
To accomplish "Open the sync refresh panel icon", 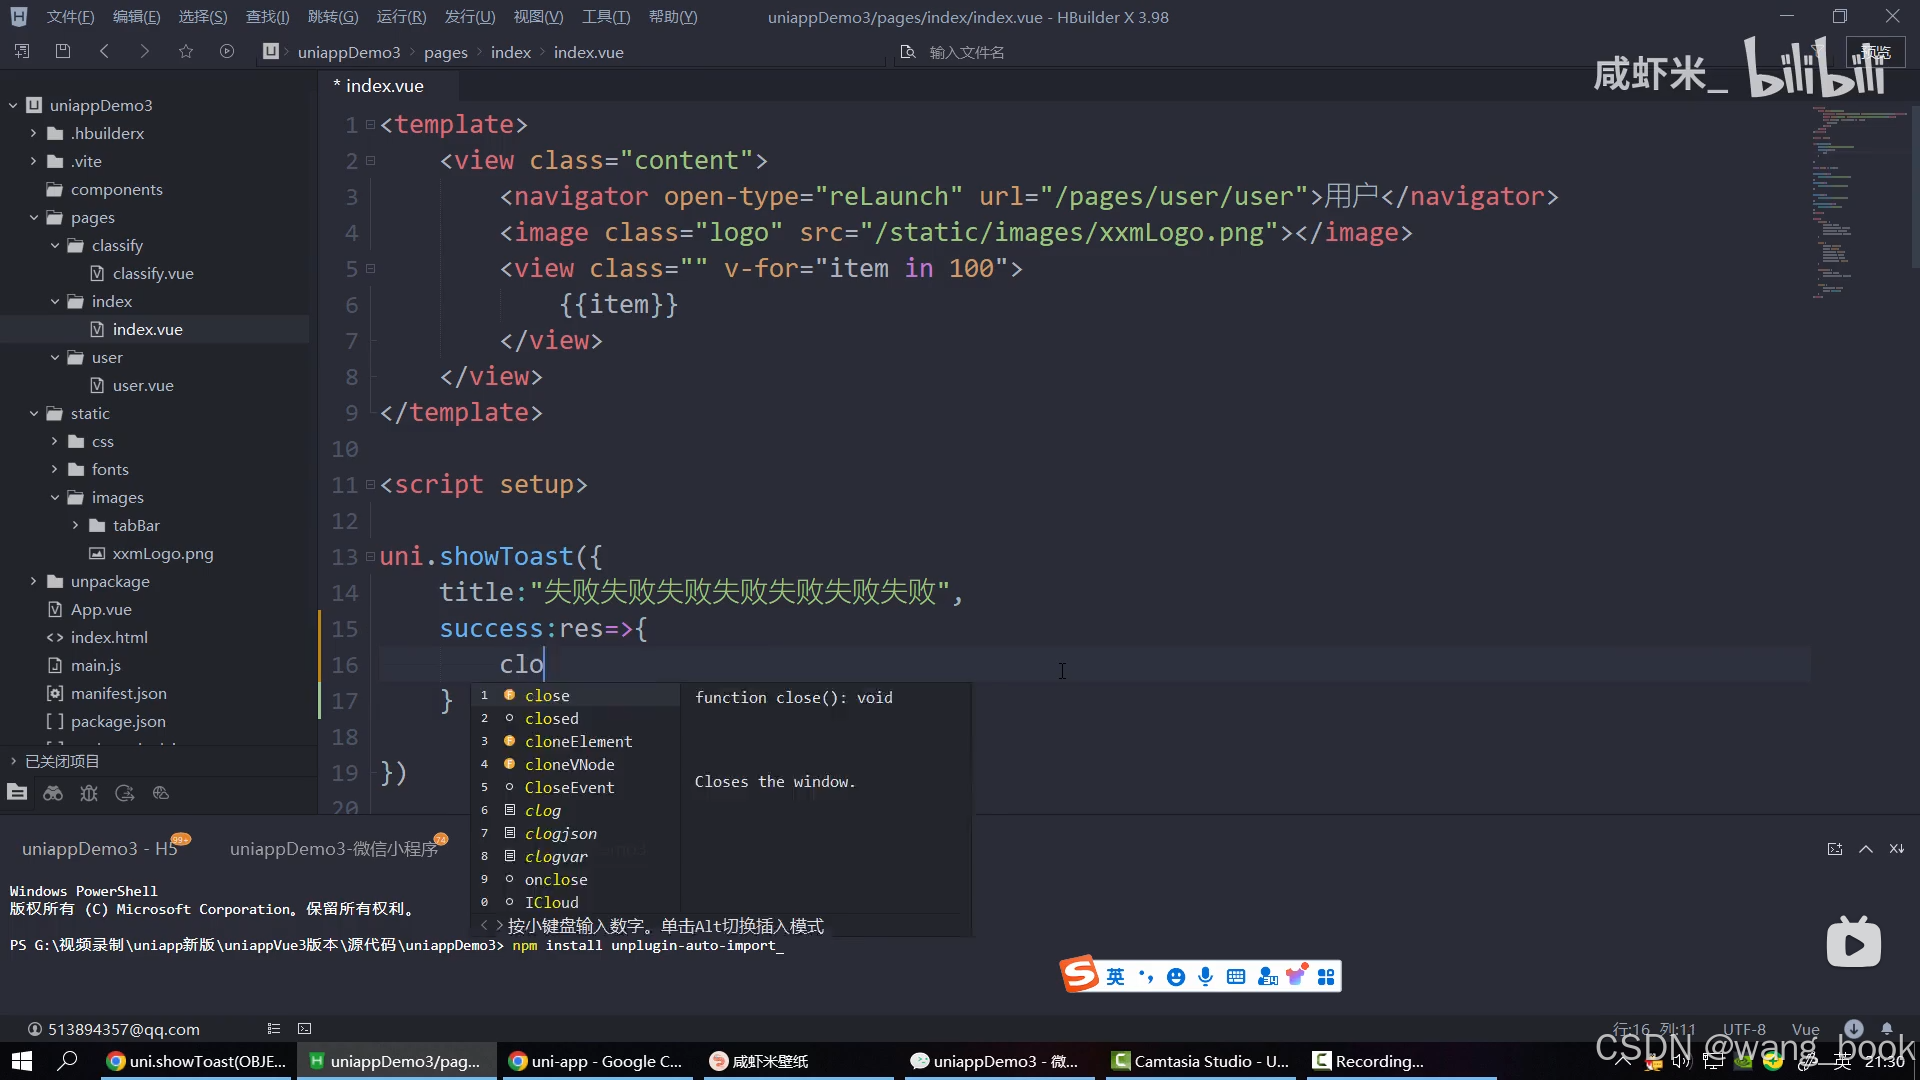I will [x=125, y=793].
